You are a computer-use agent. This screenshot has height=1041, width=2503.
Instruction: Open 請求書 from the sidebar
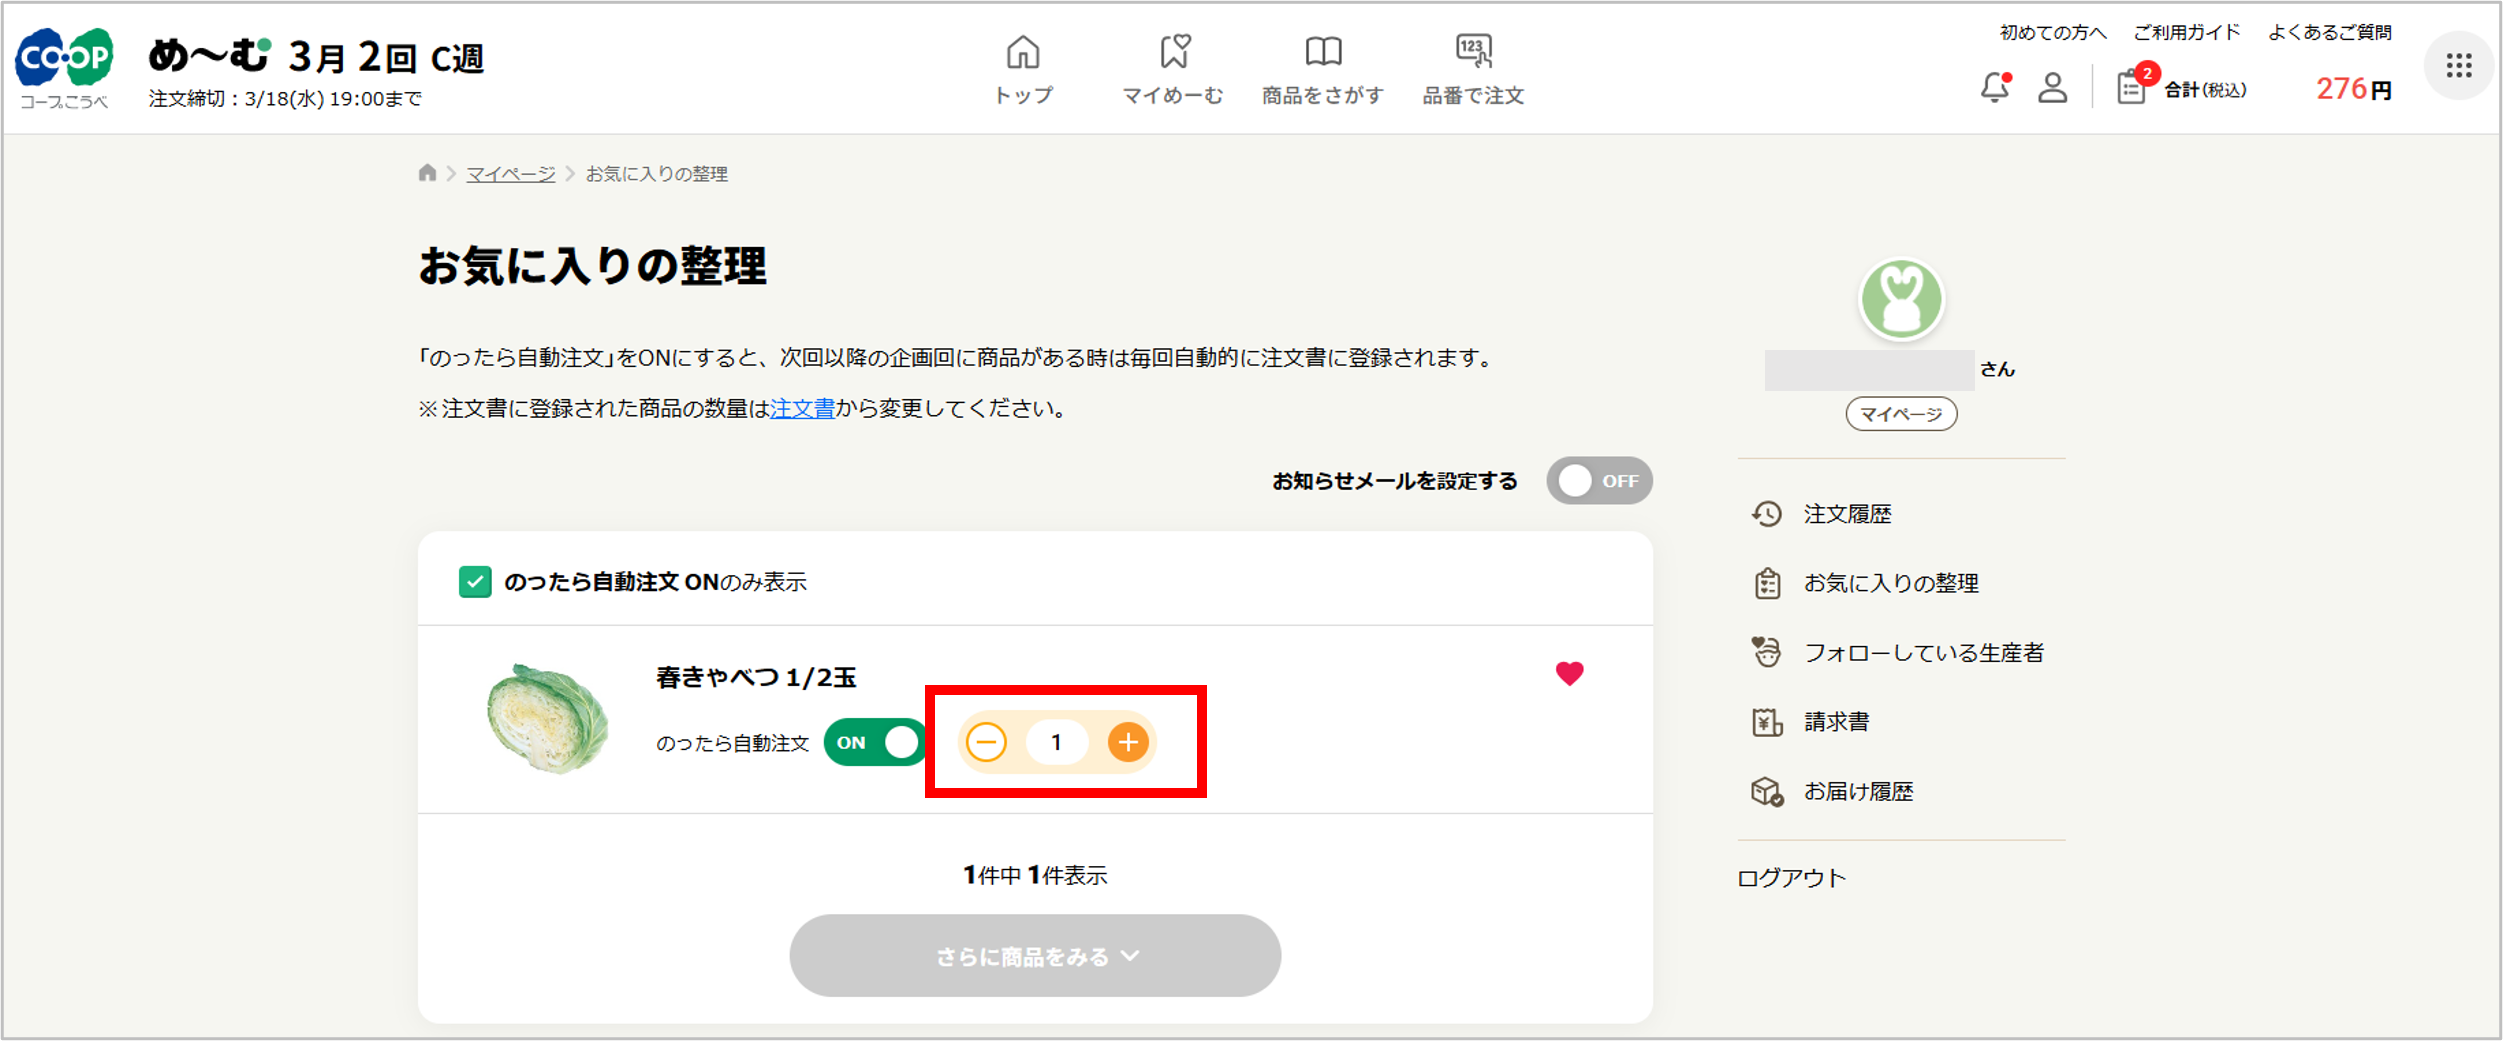point(1836,721)
